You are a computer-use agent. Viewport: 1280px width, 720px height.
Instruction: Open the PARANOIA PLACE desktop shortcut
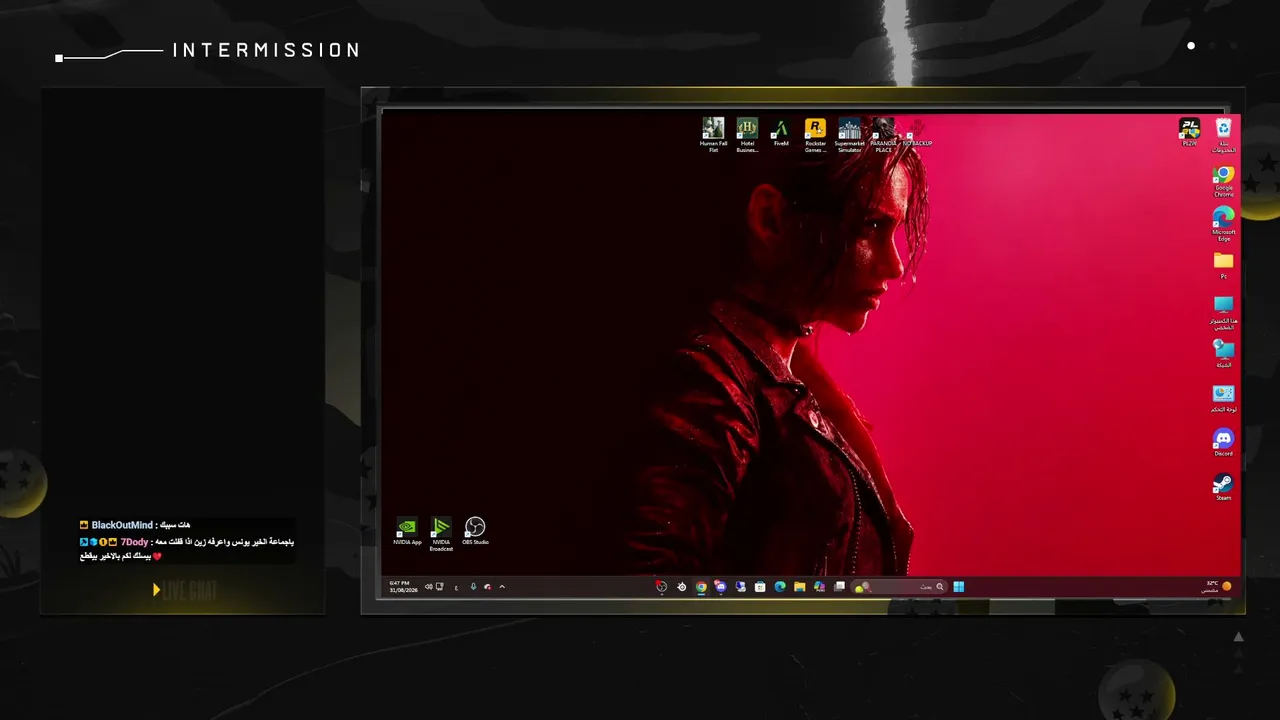click(883, 135)
